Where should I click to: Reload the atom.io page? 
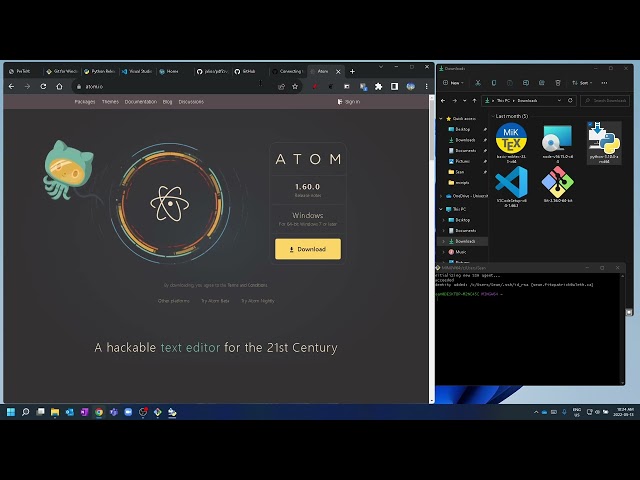pyautogui.click(x=43, y=87)
